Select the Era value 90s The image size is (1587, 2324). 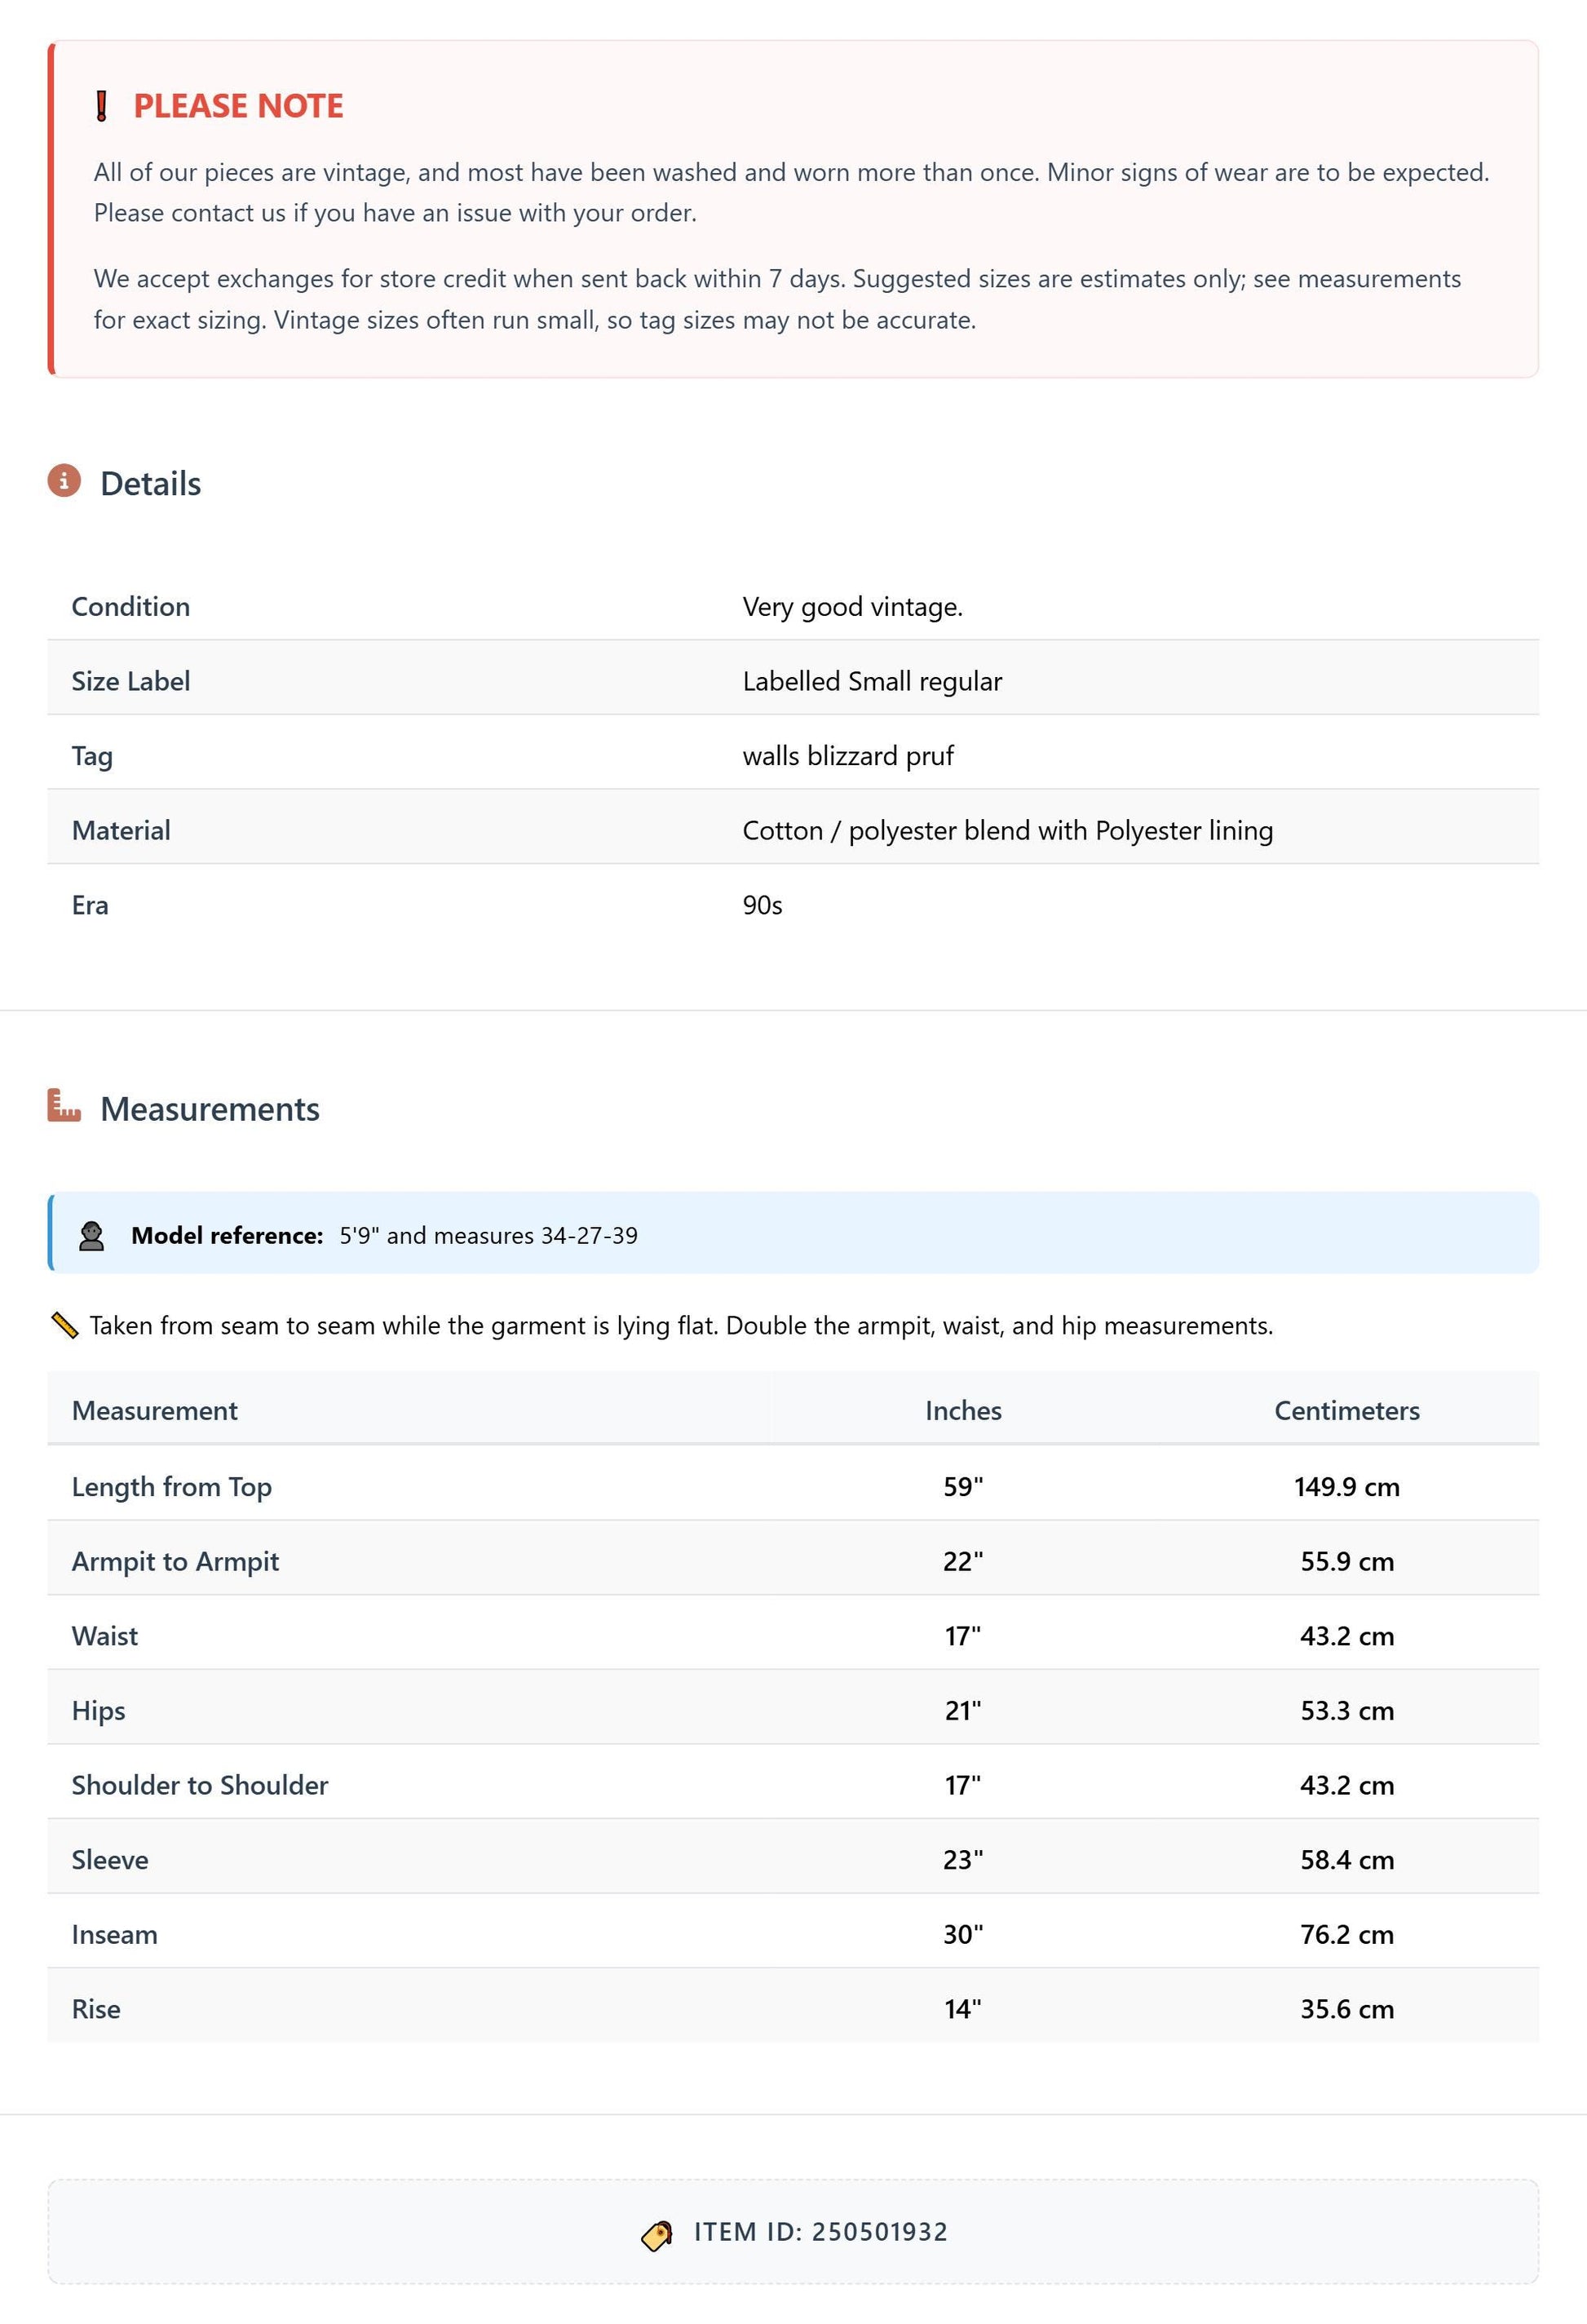762,905
